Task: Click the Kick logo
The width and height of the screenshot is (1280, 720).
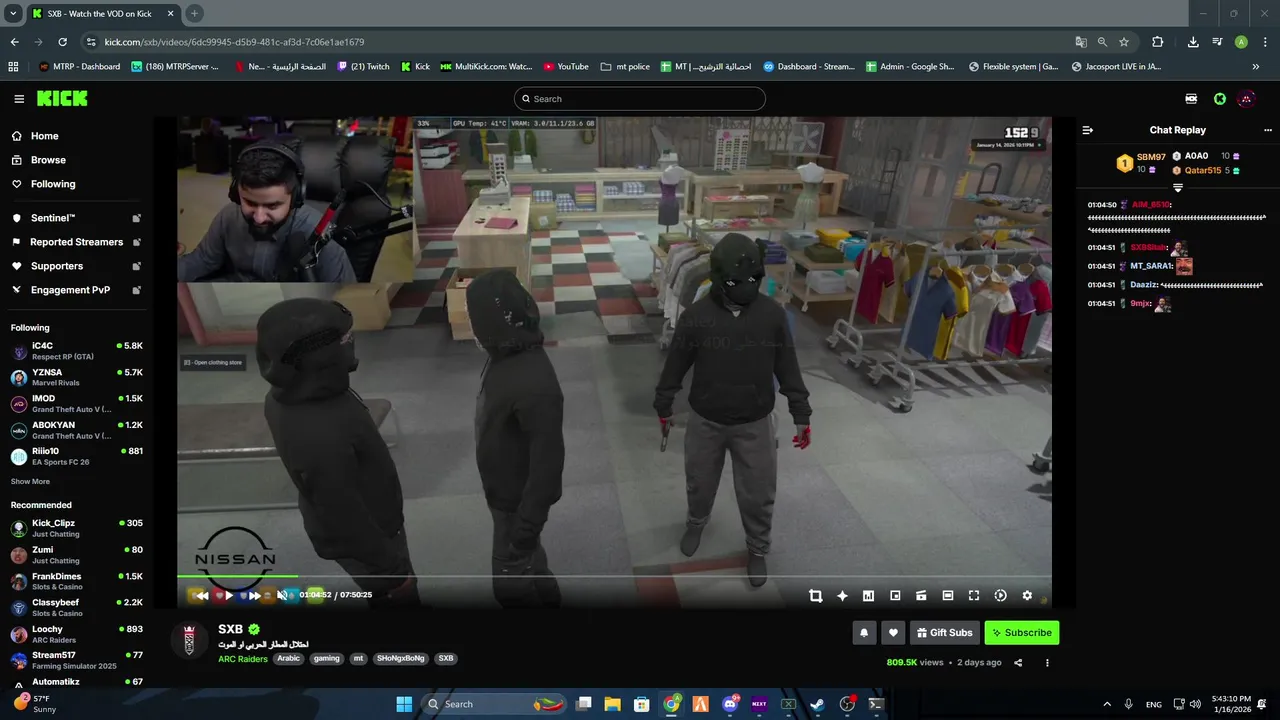Action: 62,98
